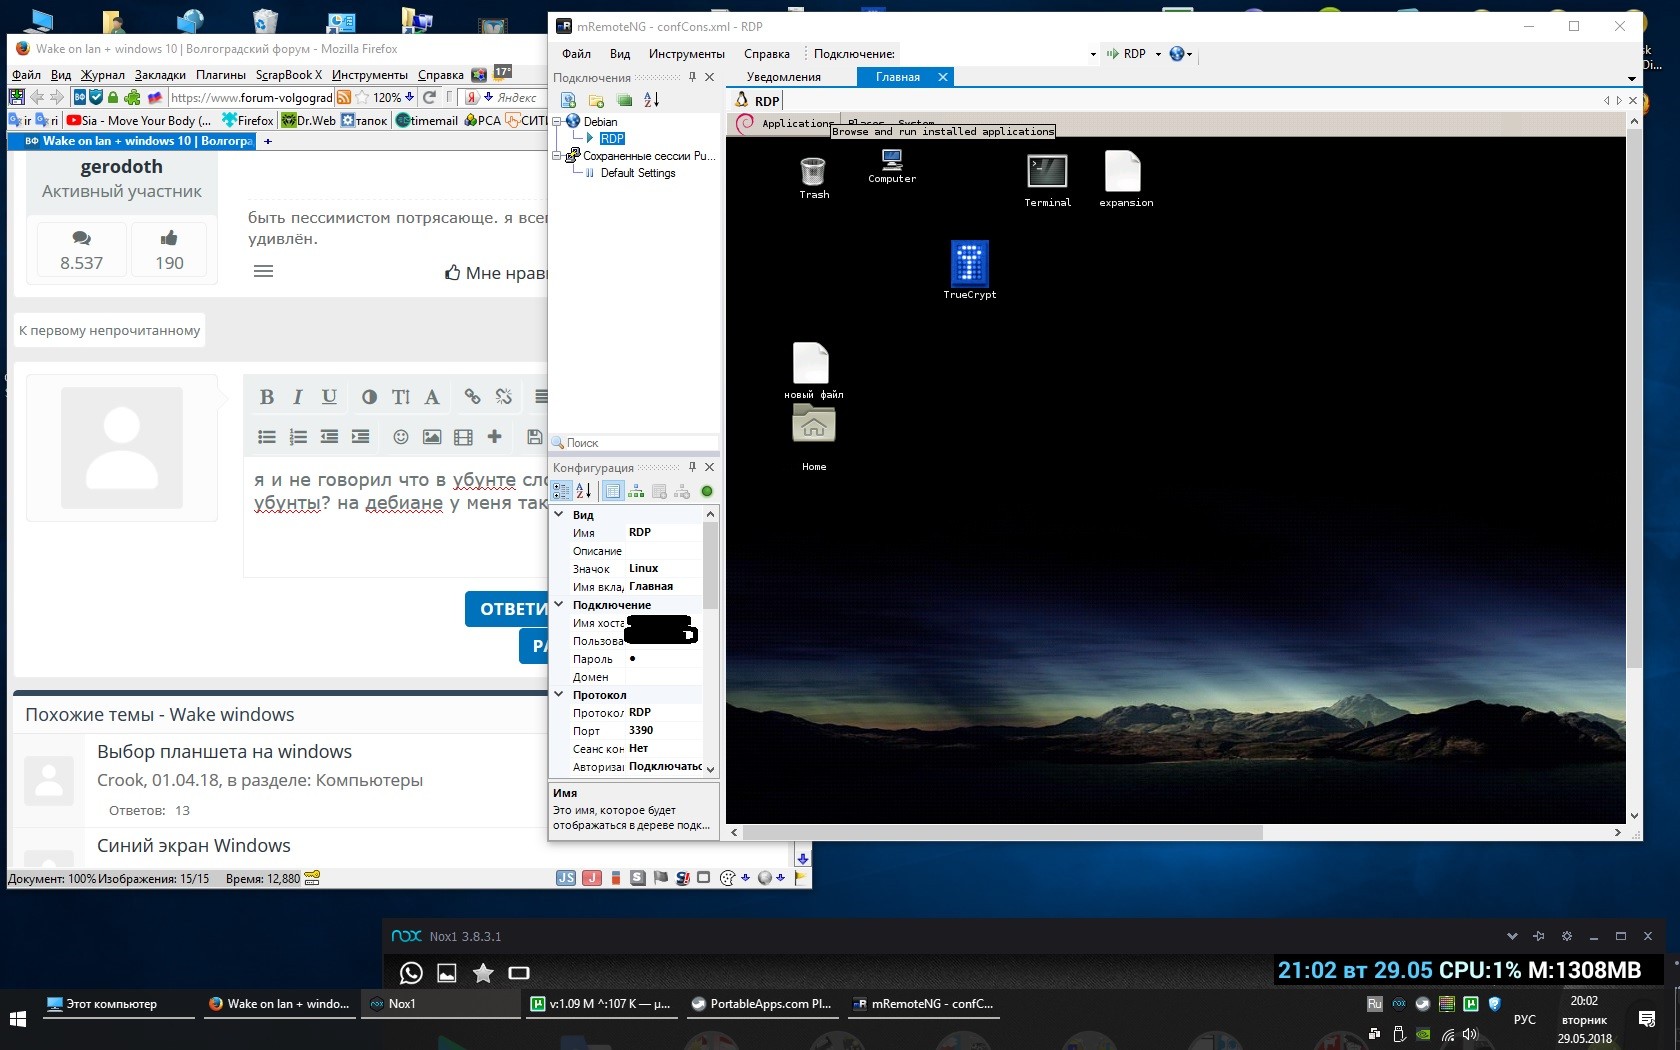Viewport: 1680px width, 1050px height.
Task: Toggle italic formatting in forum editor
Action: click(297, 397)
